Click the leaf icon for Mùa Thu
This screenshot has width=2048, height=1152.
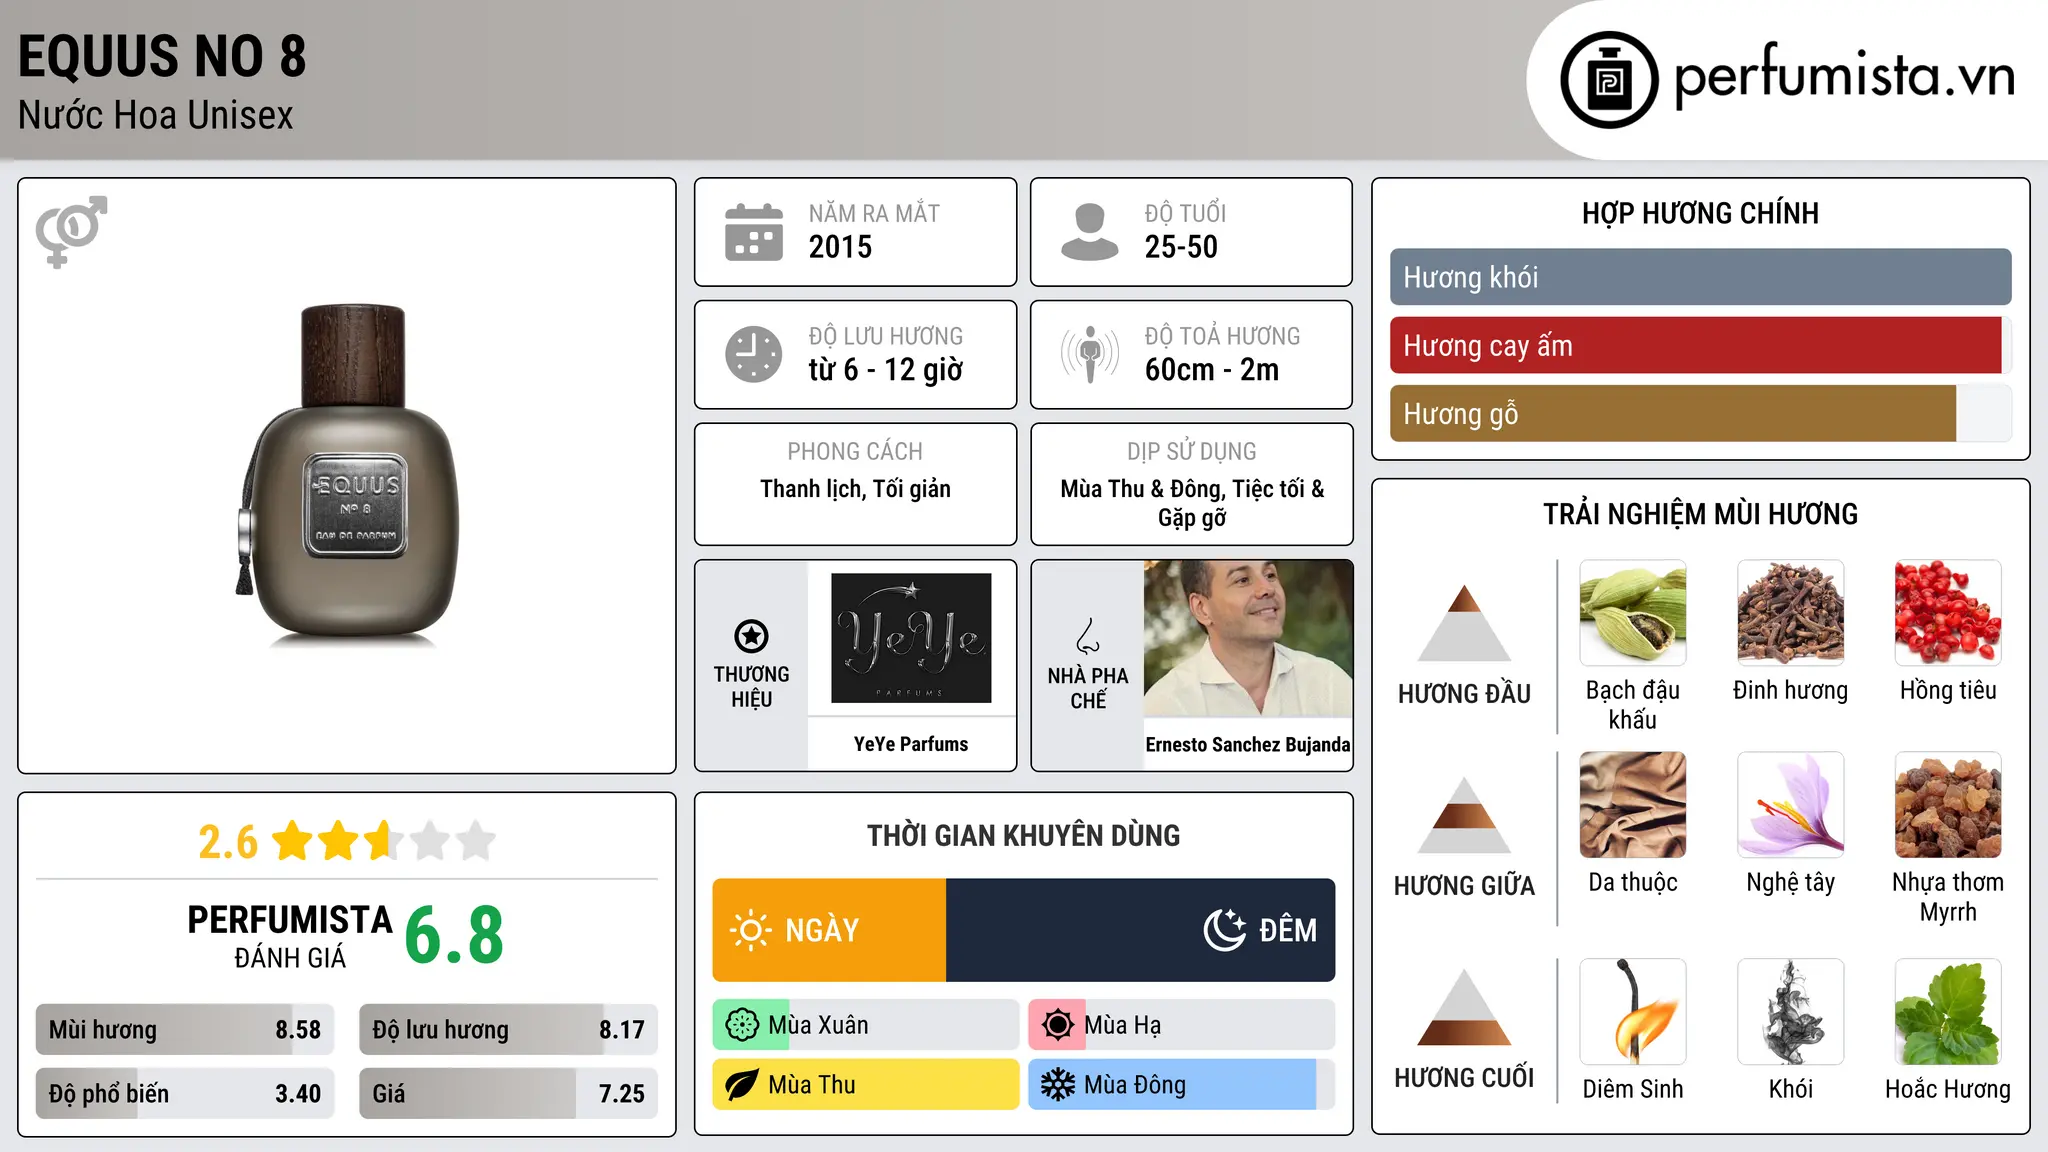pyautogui.click(x=742, y=1085)
